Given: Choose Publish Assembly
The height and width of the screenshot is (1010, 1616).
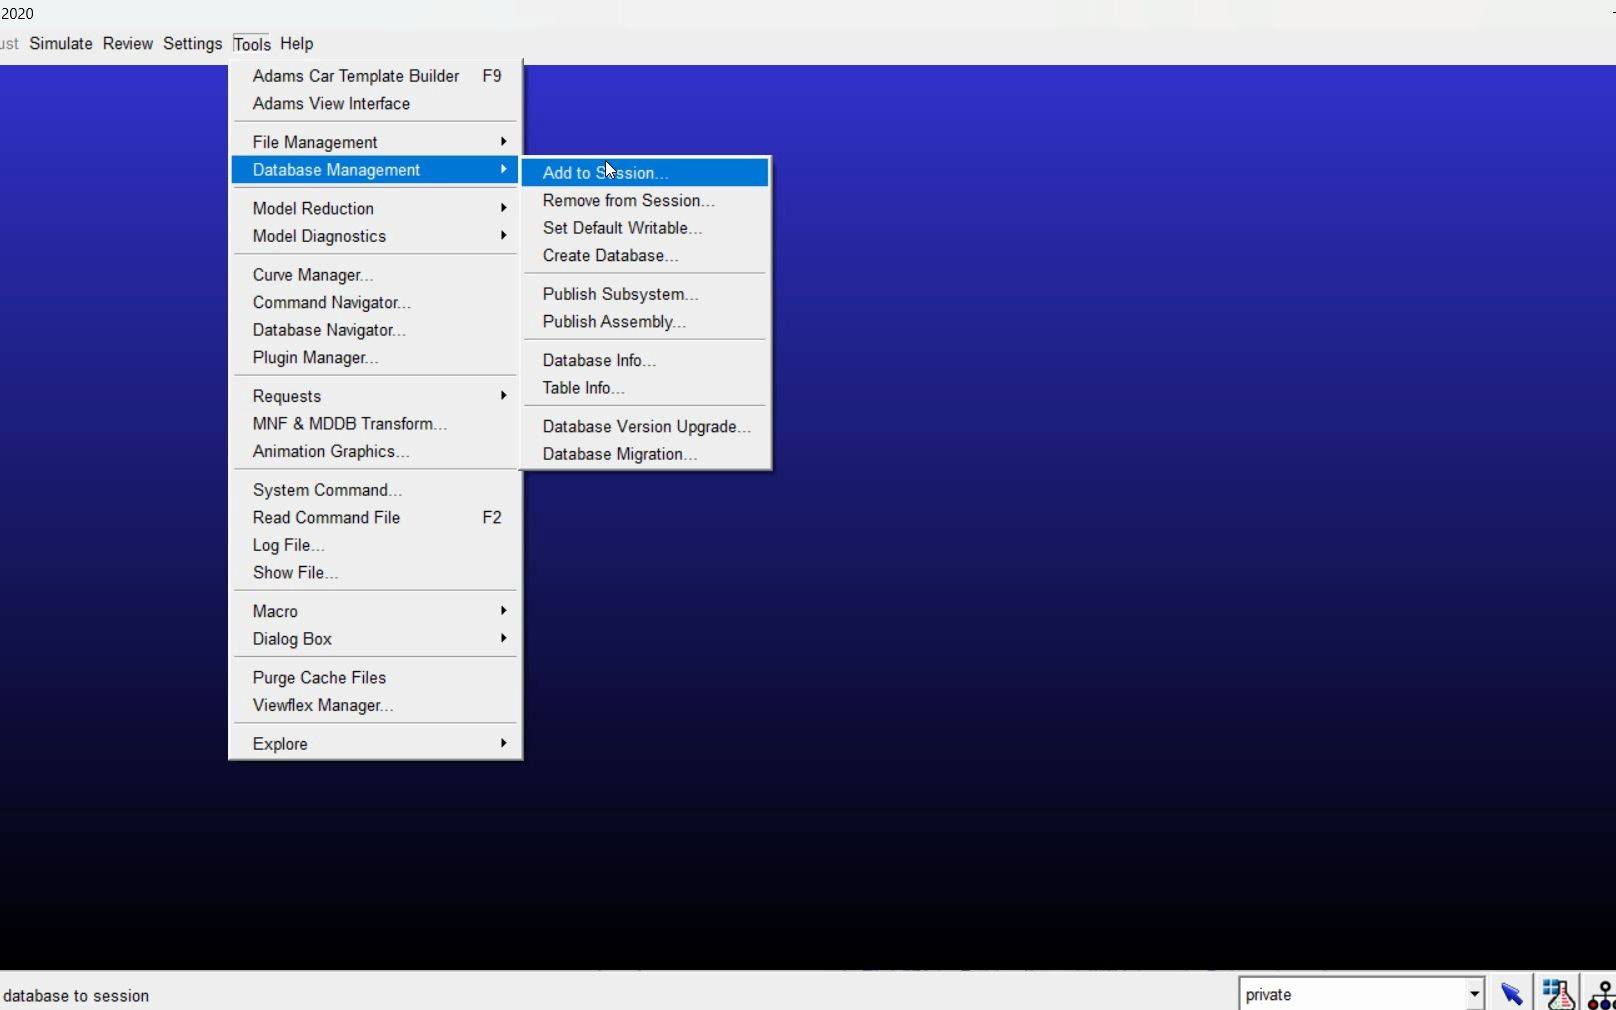Looking at the screenshot, I should pos(645,322).
